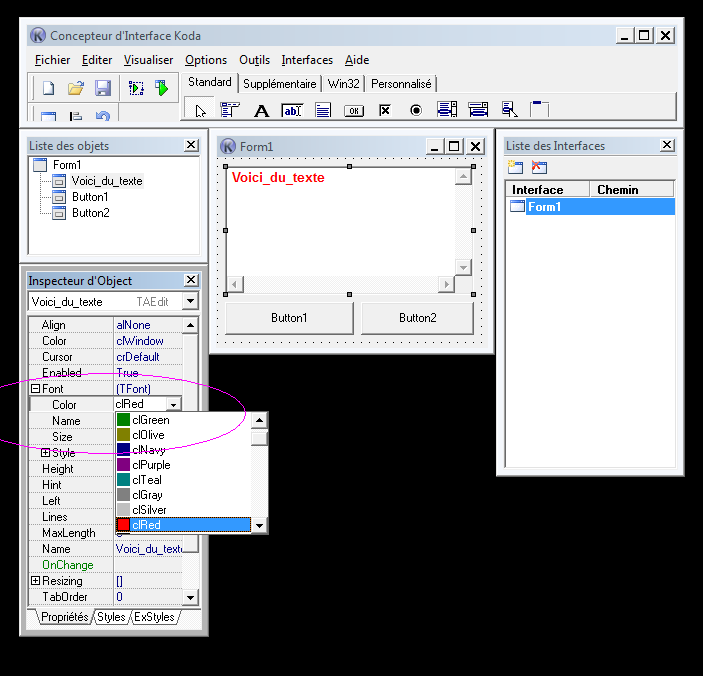Choose the clPurple color from the list
Screen dimensions: 703x676
point(151,465)
